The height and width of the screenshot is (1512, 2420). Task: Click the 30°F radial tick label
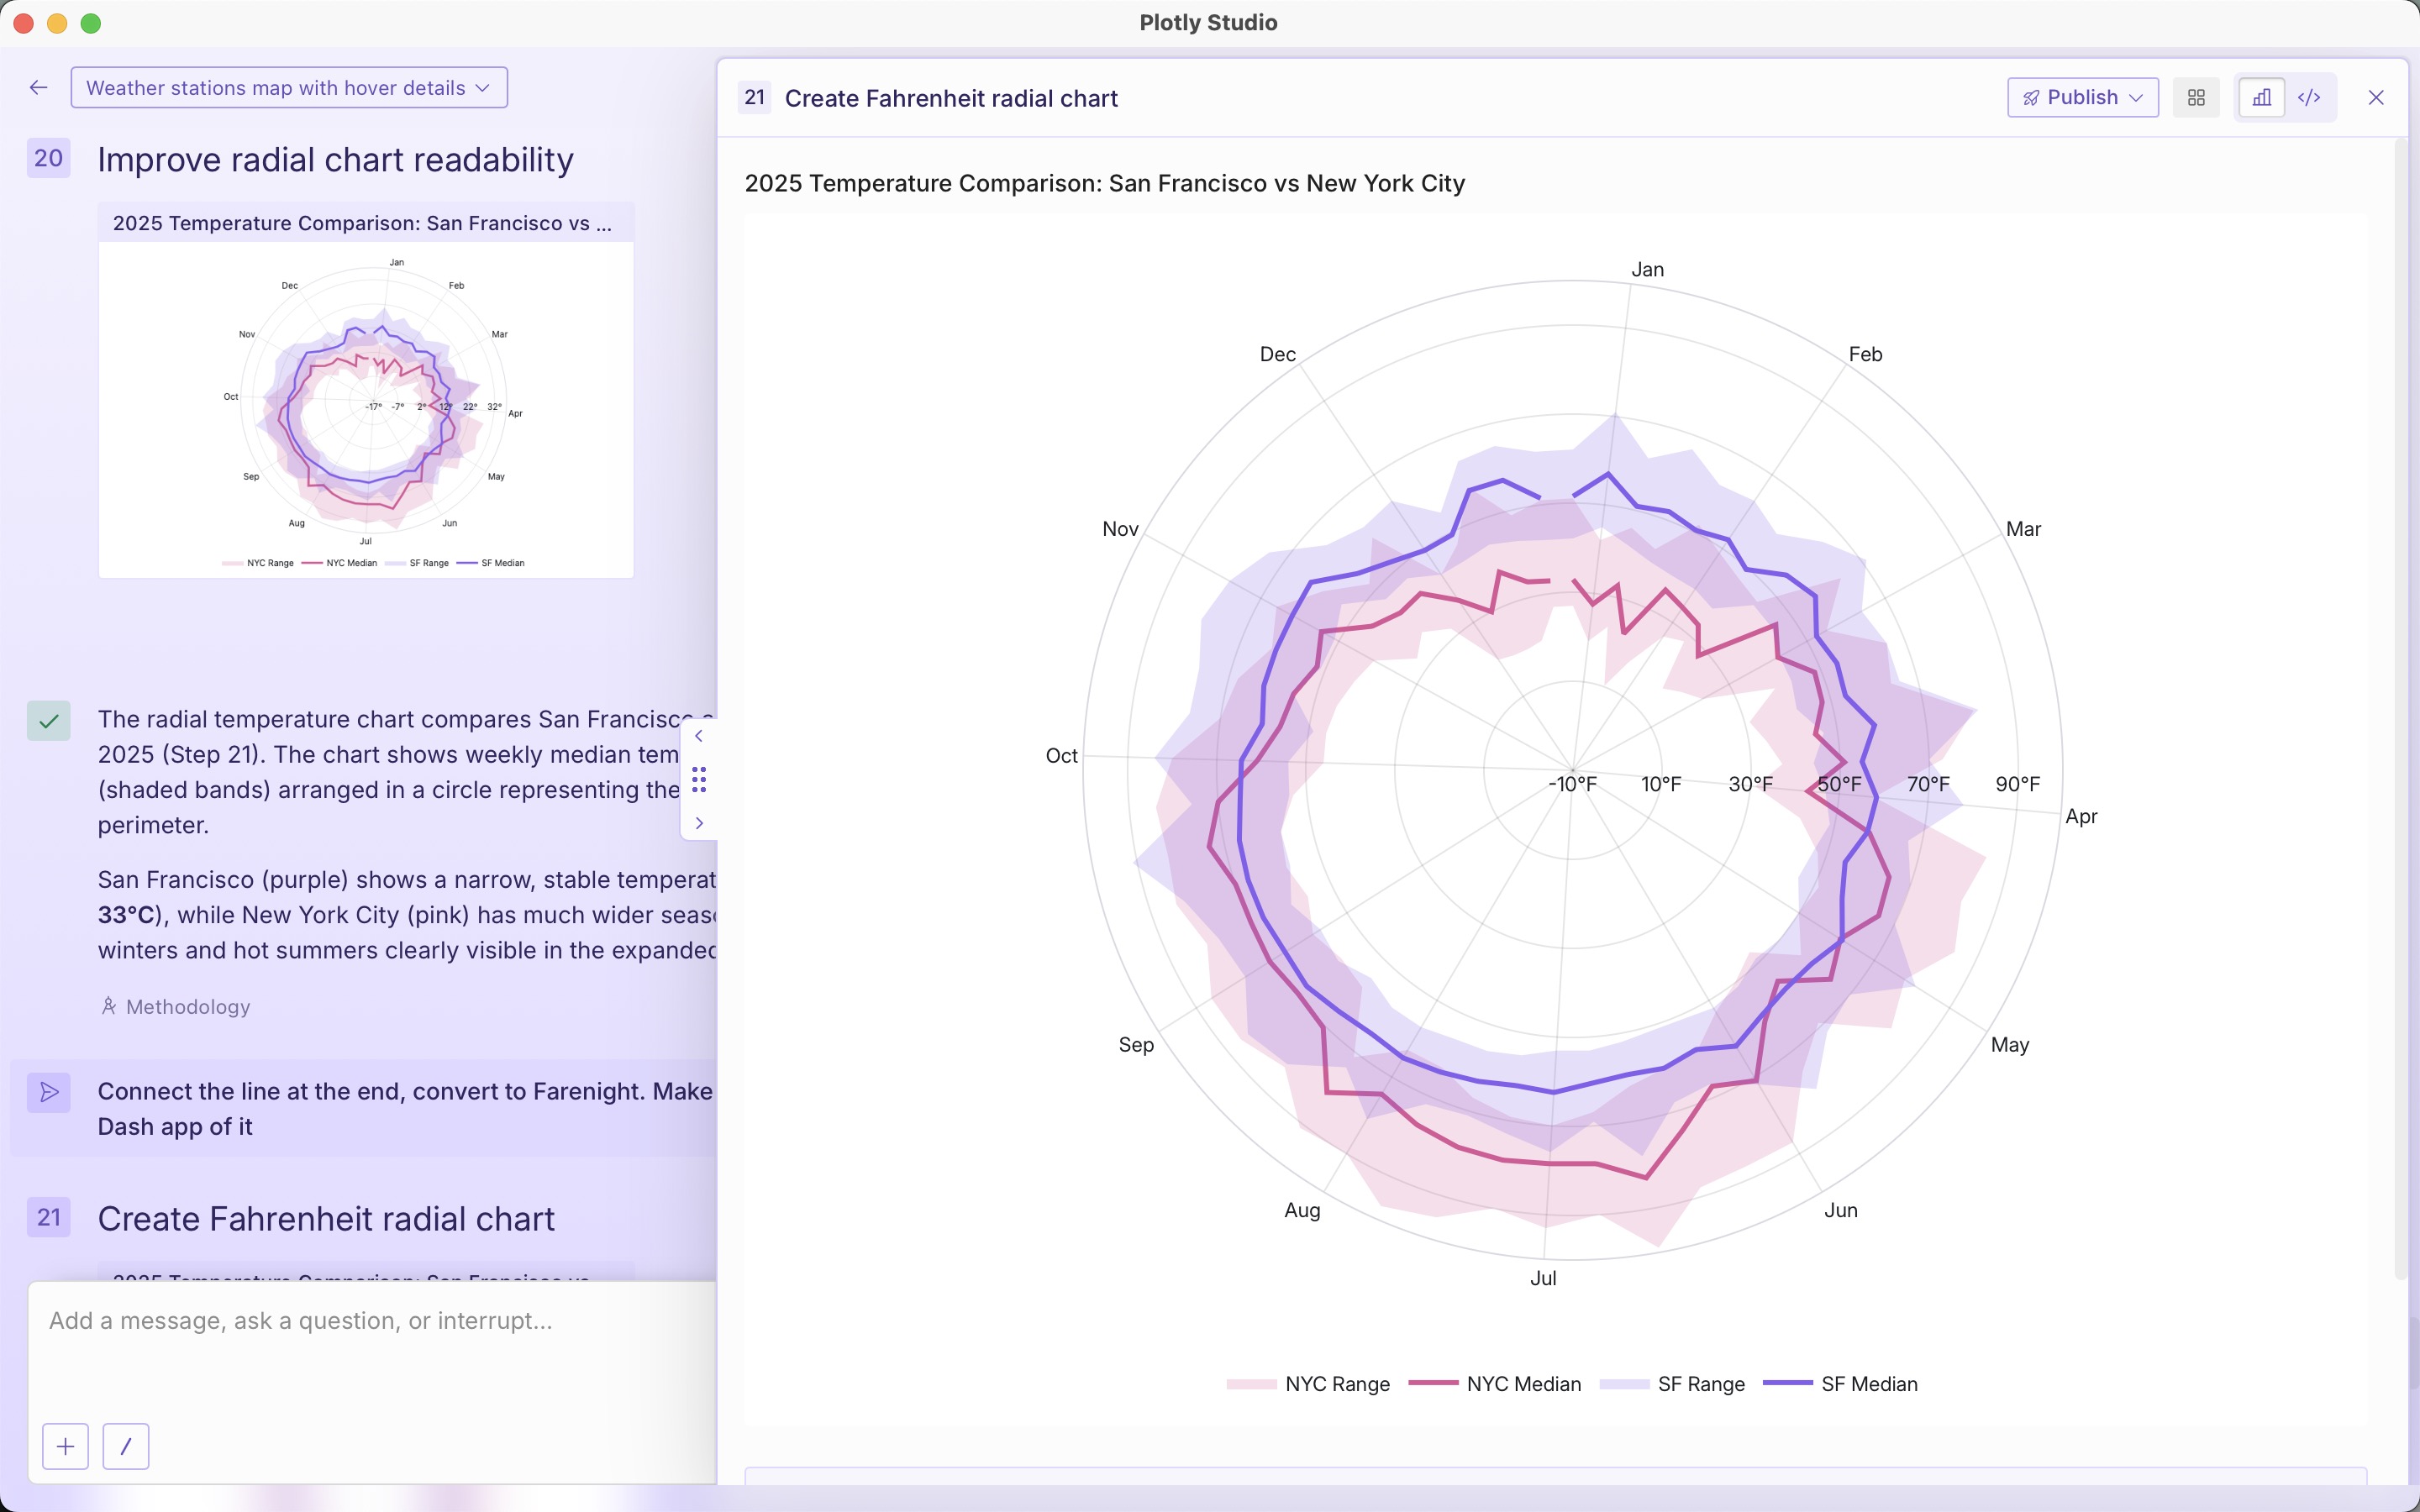tap(1750, 784)
